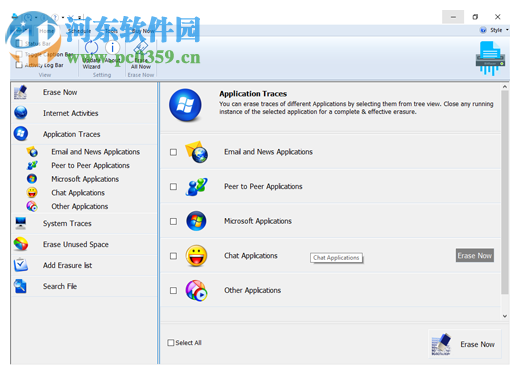Select Chat Applications tree item
527x371 pixels.
(78, 193)
